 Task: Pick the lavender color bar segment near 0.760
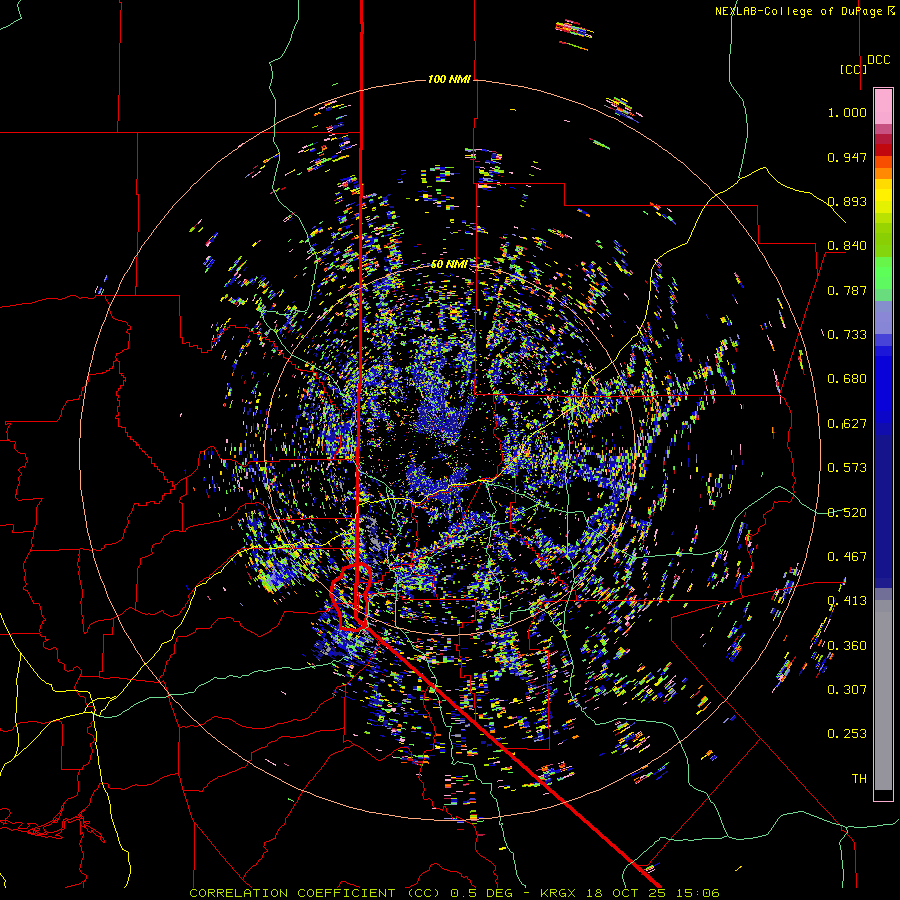click(x=883, y=317)
